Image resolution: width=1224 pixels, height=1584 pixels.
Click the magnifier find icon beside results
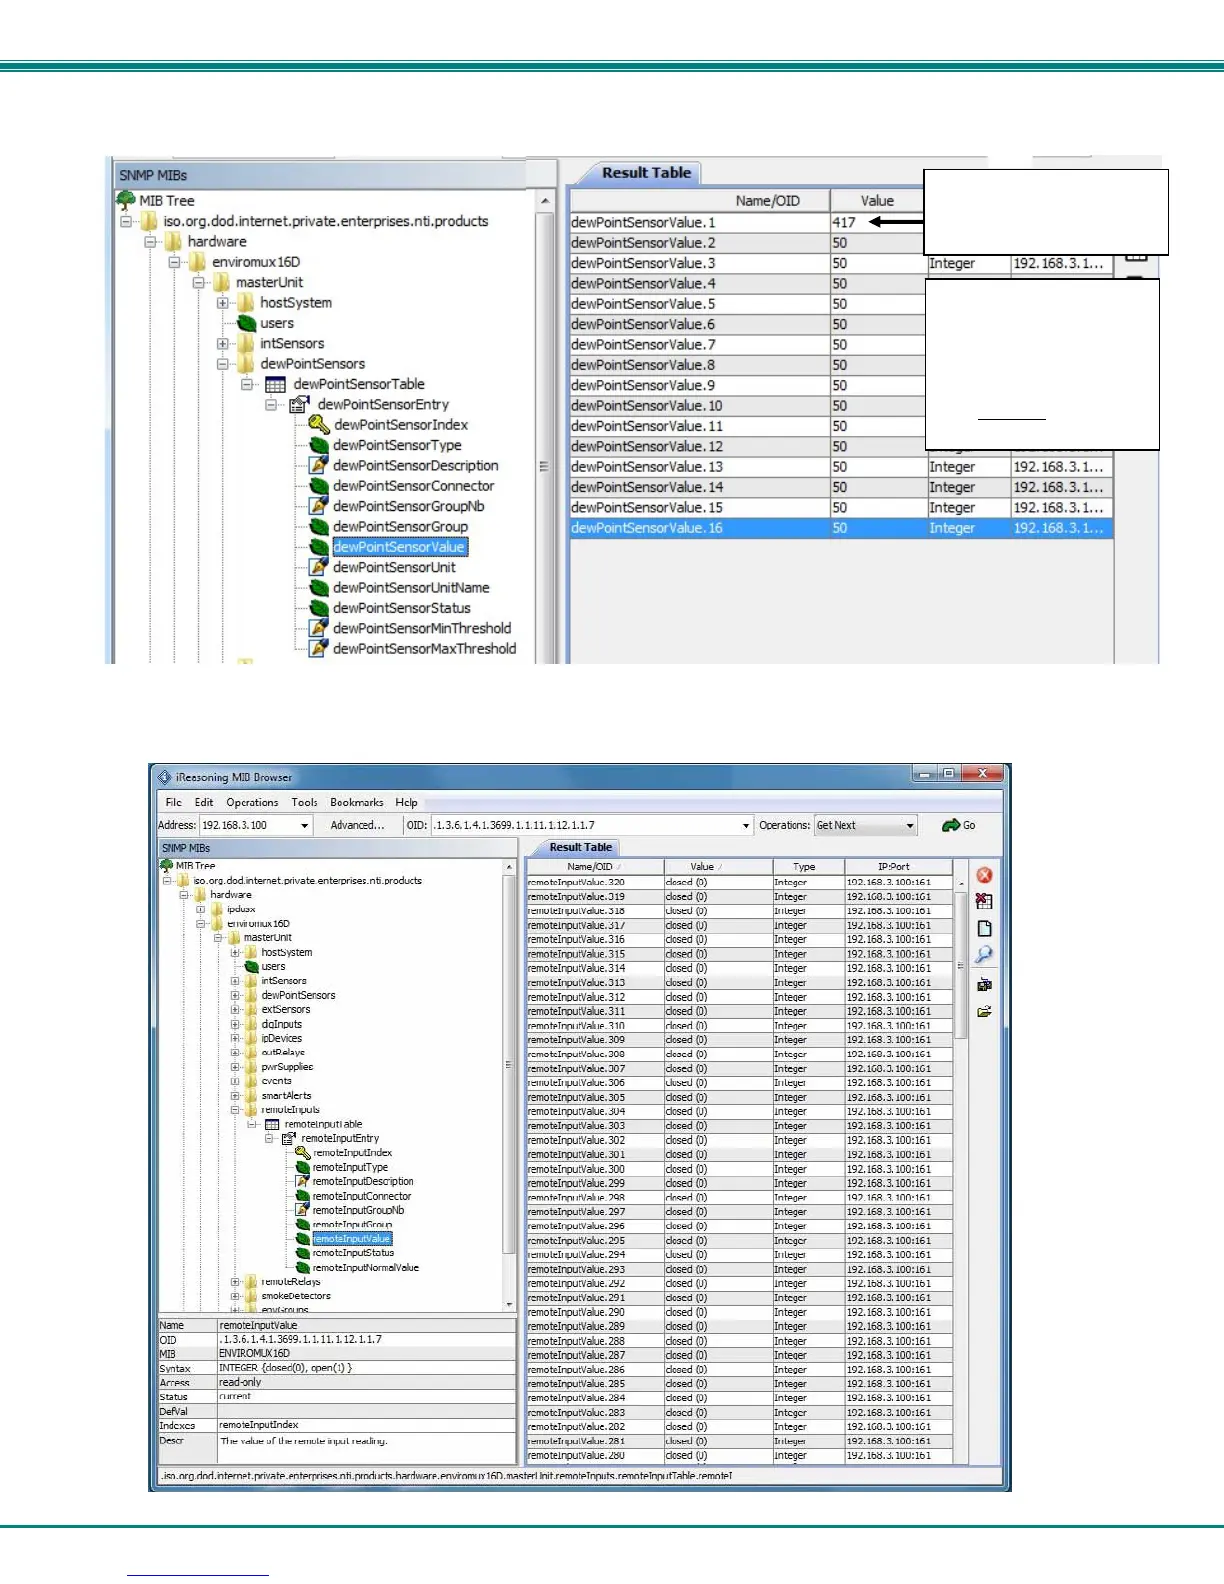click(984, 955)
